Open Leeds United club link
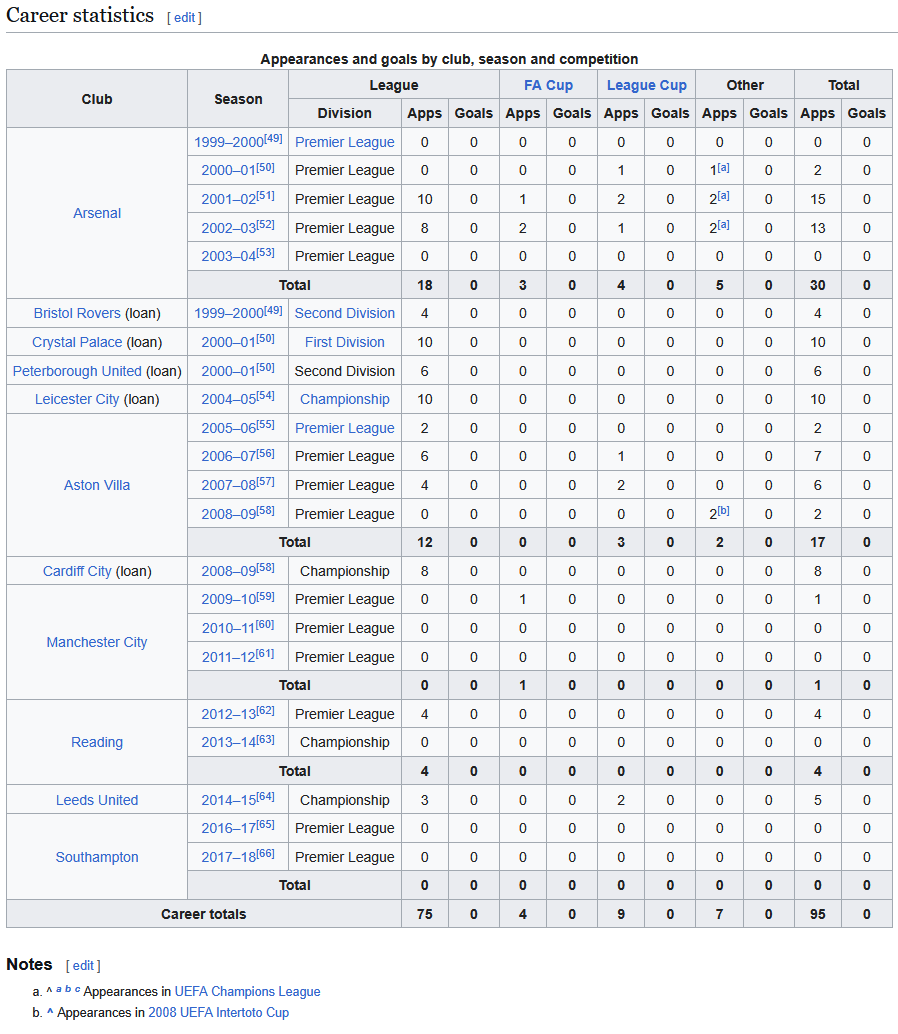The width and height of the screenshot is (898, 1034). (97, 800)
